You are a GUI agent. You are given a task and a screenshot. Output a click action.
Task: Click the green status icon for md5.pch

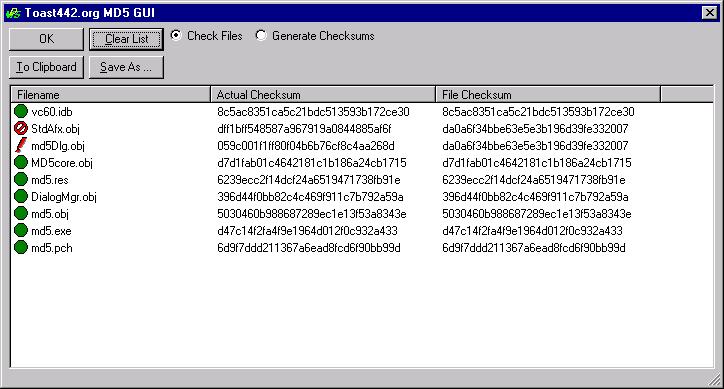pyautogui.click(x=21, y=247)
